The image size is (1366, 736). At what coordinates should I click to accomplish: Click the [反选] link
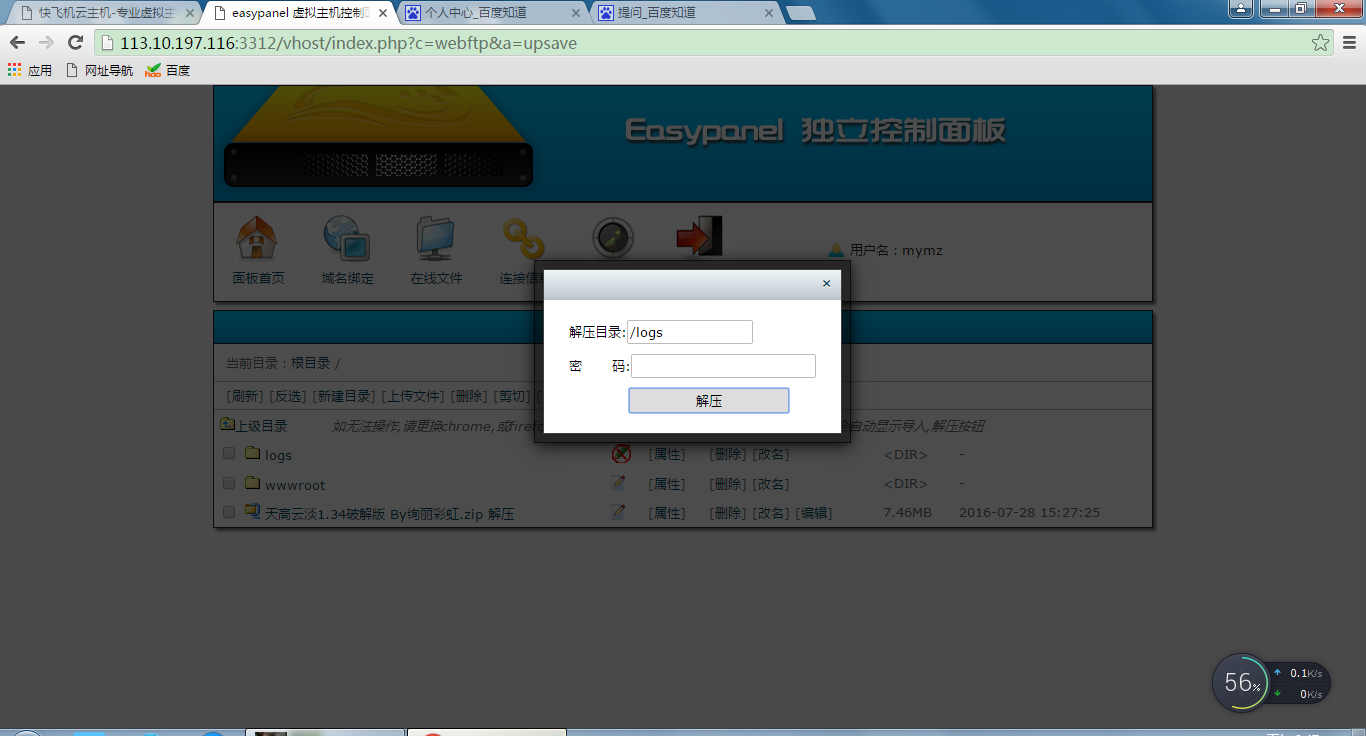click(288, 396)
